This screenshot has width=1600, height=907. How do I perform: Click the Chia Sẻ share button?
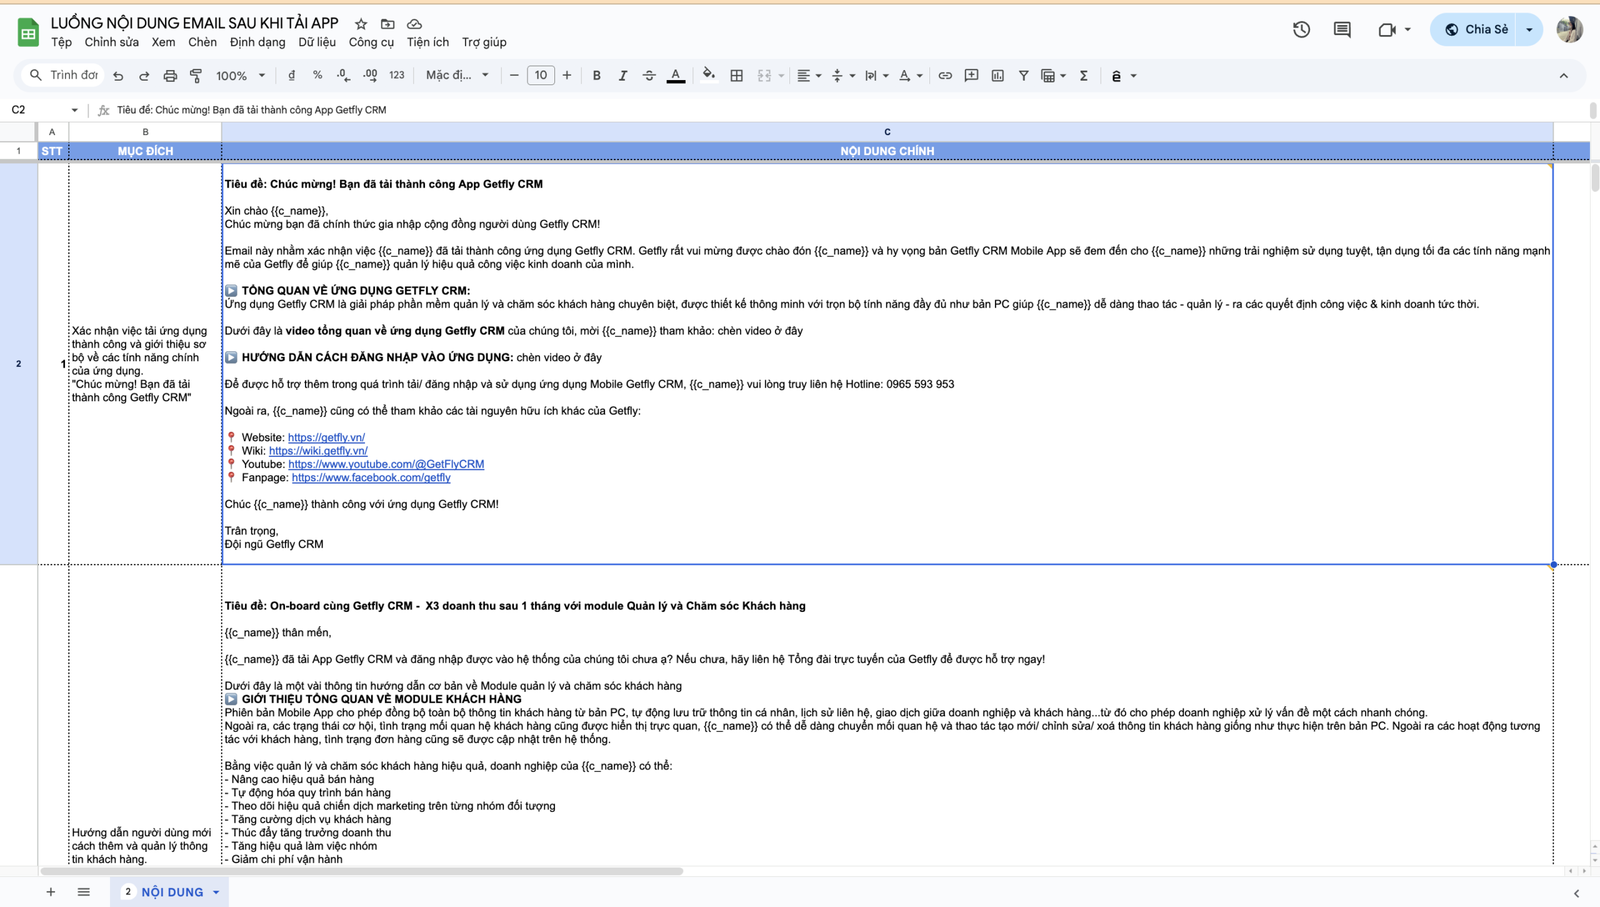pyautogui.click(x=1477, y=30)
